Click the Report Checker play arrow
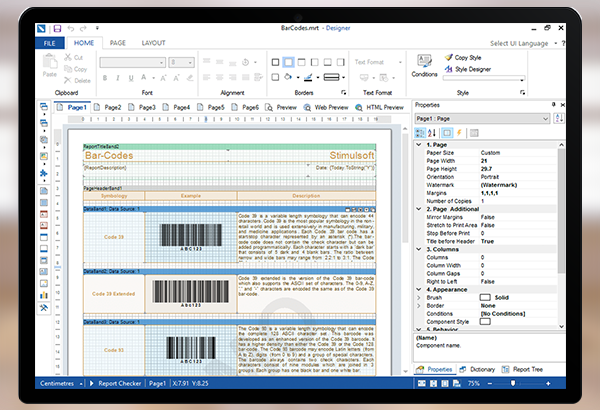Screen dimensions: 600x410 pos(91,383)
